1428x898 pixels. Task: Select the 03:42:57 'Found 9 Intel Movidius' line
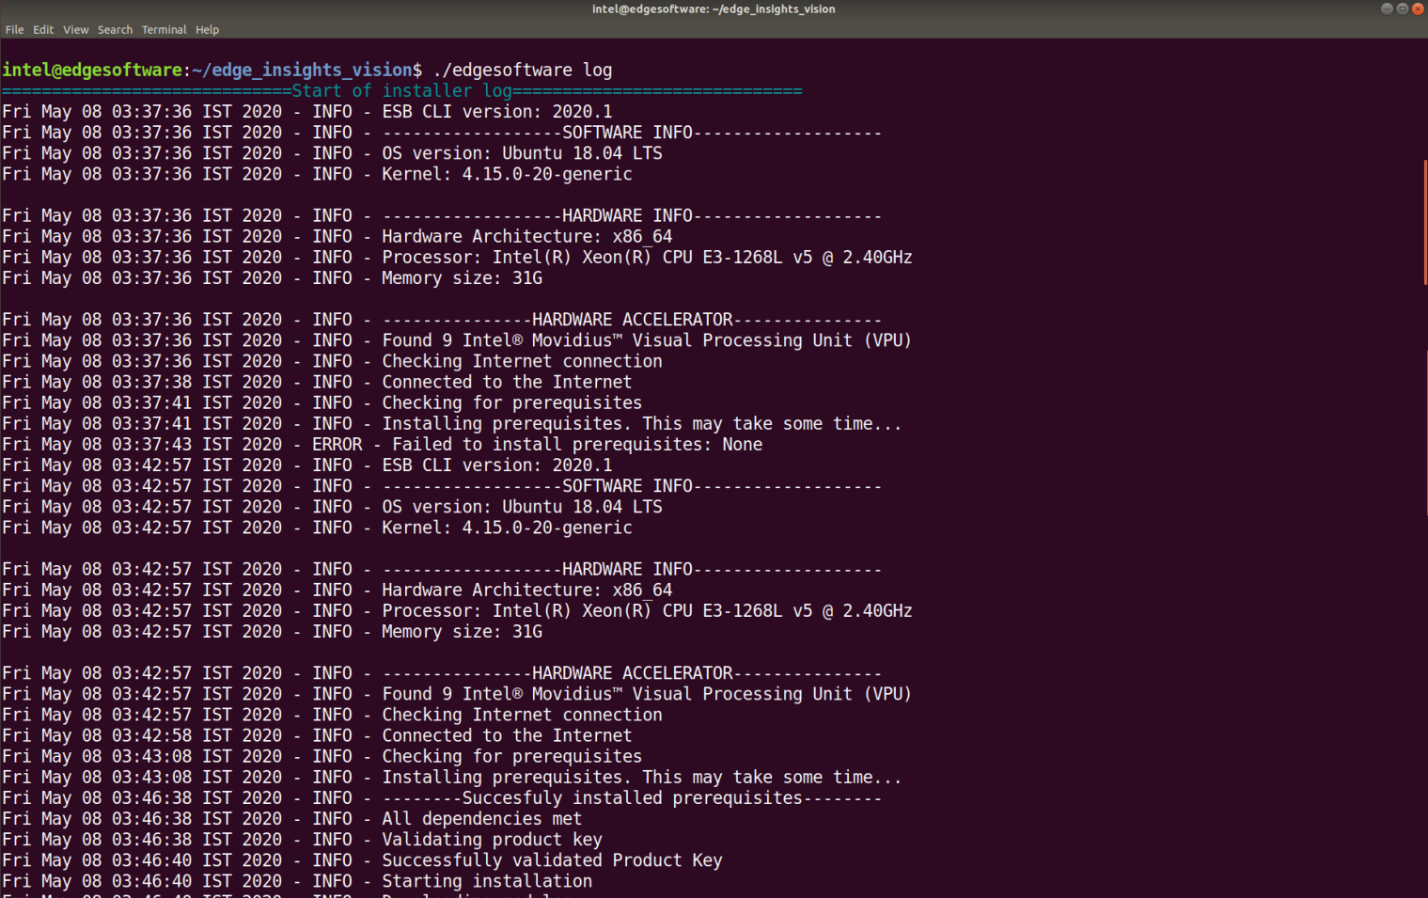click(457, 695)
